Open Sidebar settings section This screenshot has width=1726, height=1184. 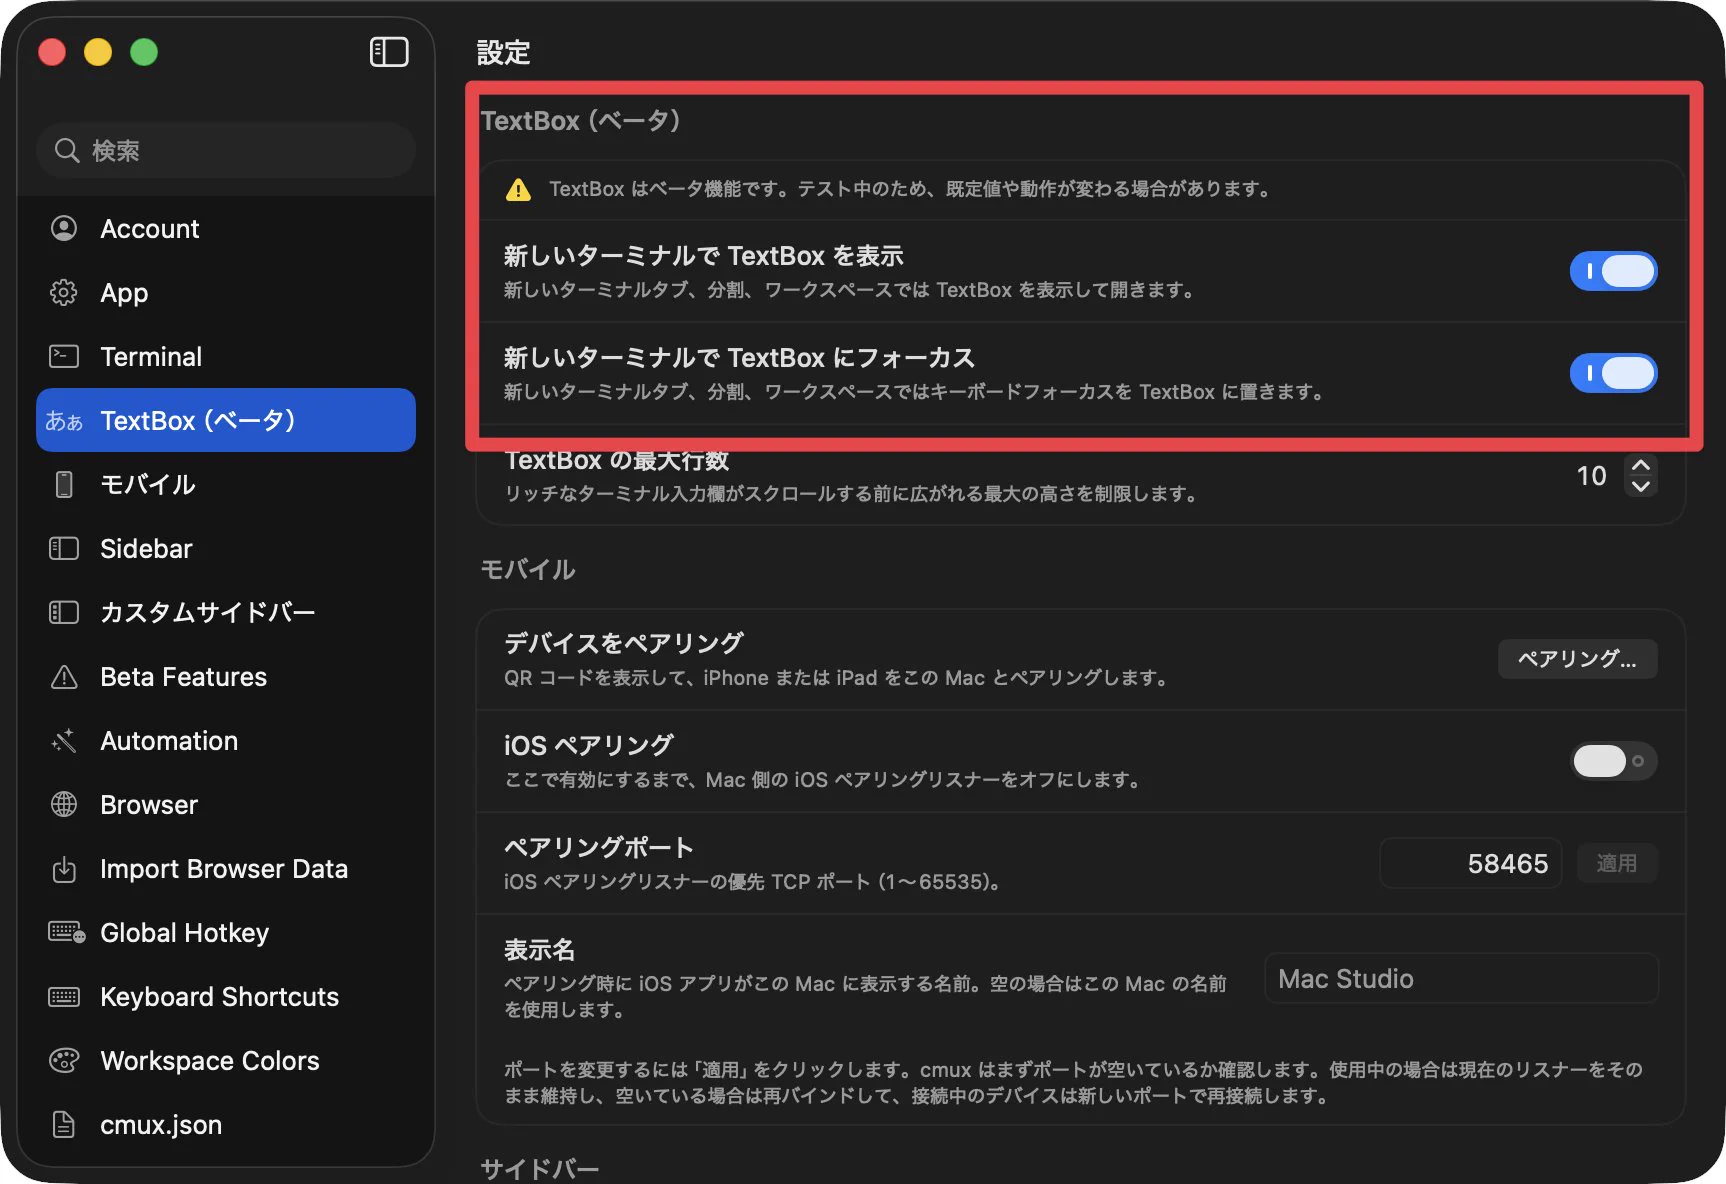point(226,548)
